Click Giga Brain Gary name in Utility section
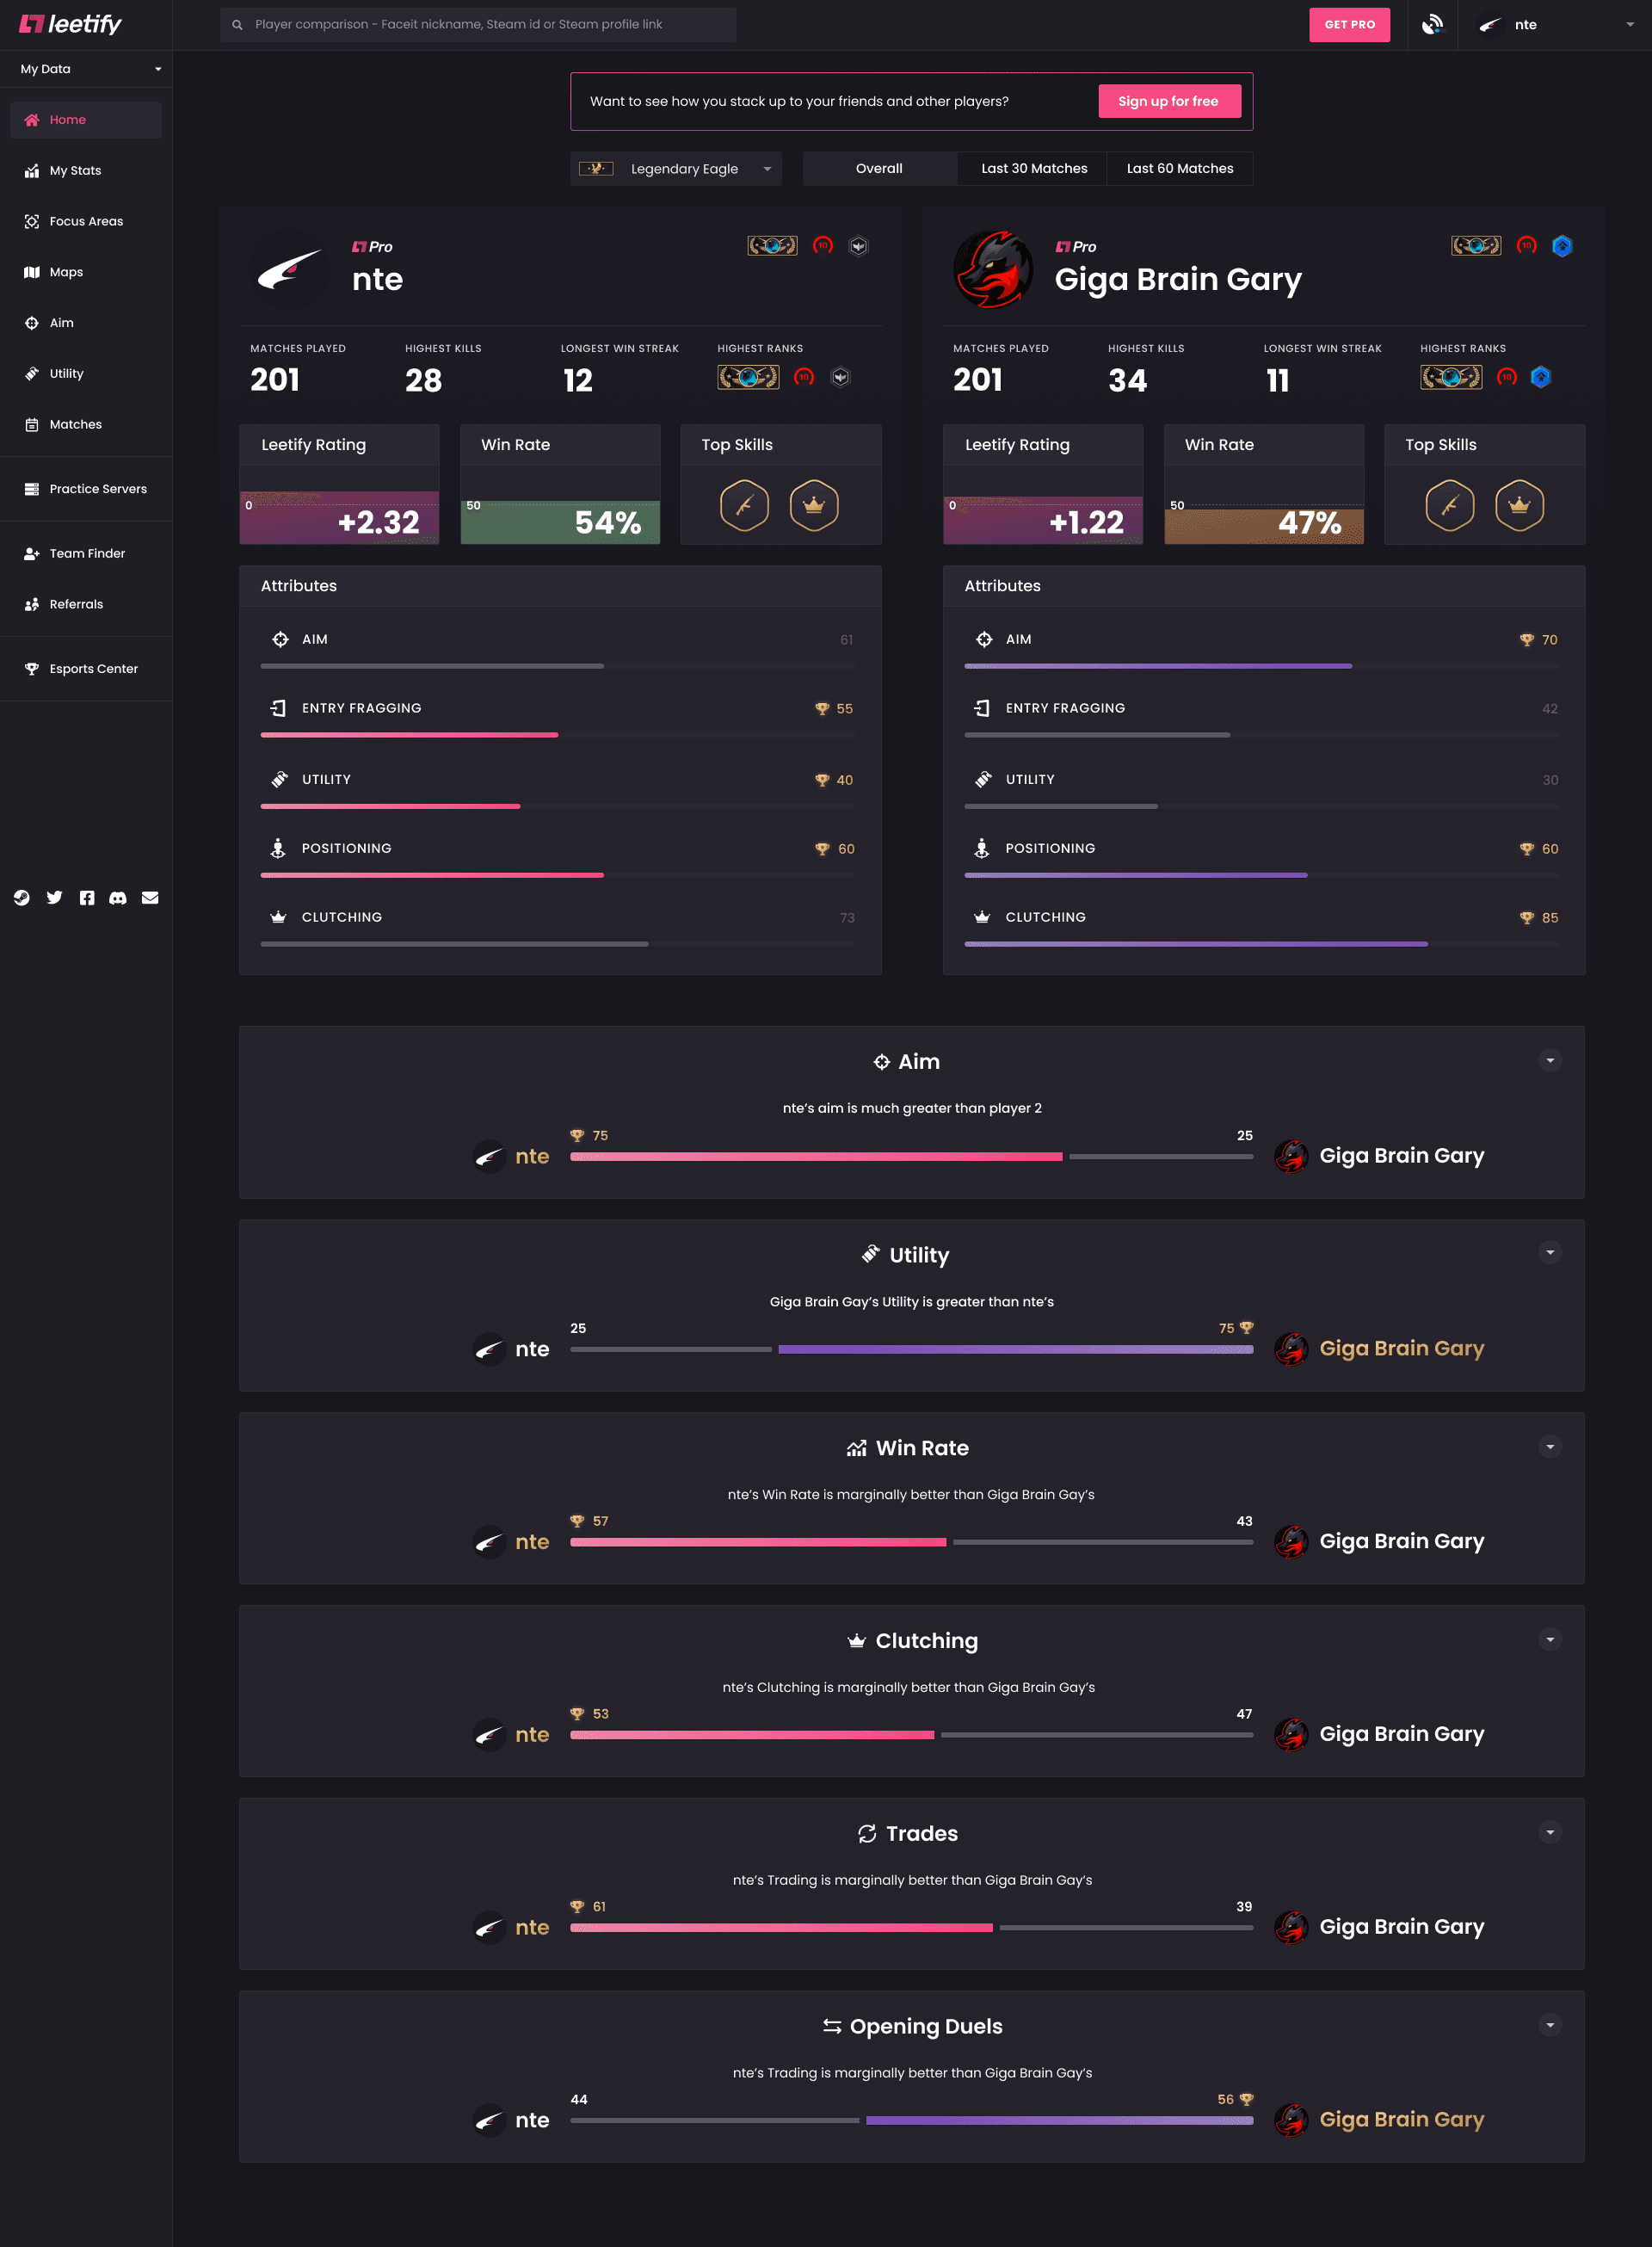1652x2247 pixels. coord(1401,1348)
